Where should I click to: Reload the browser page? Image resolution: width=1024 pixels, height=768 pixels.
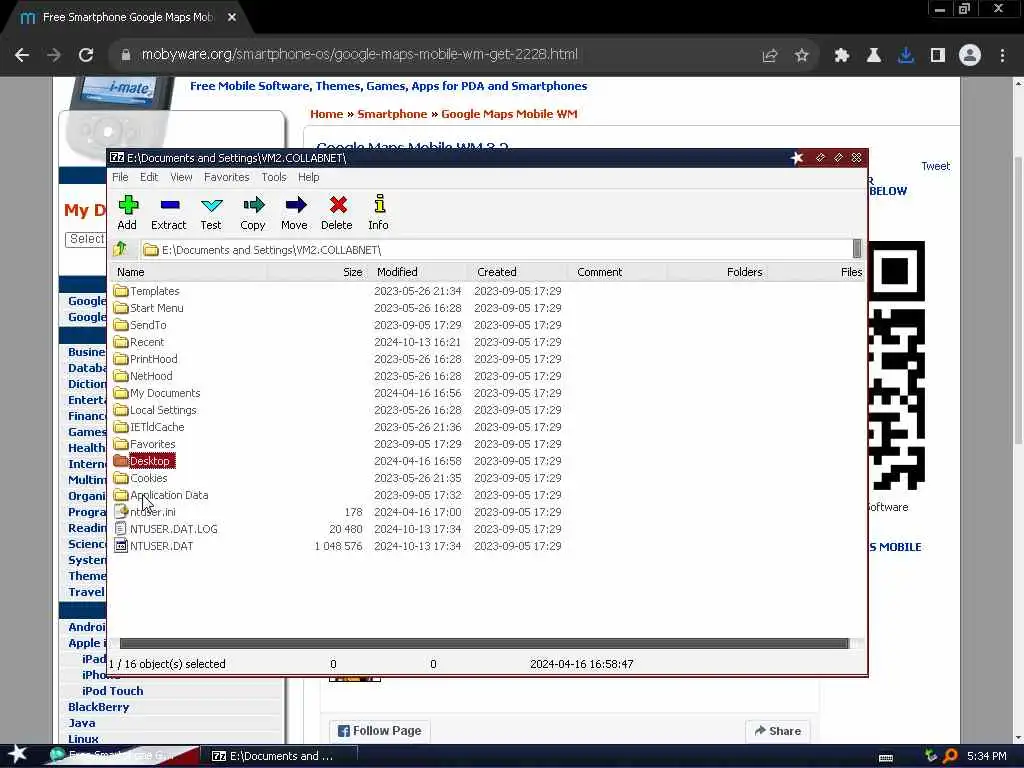(86, 55)
